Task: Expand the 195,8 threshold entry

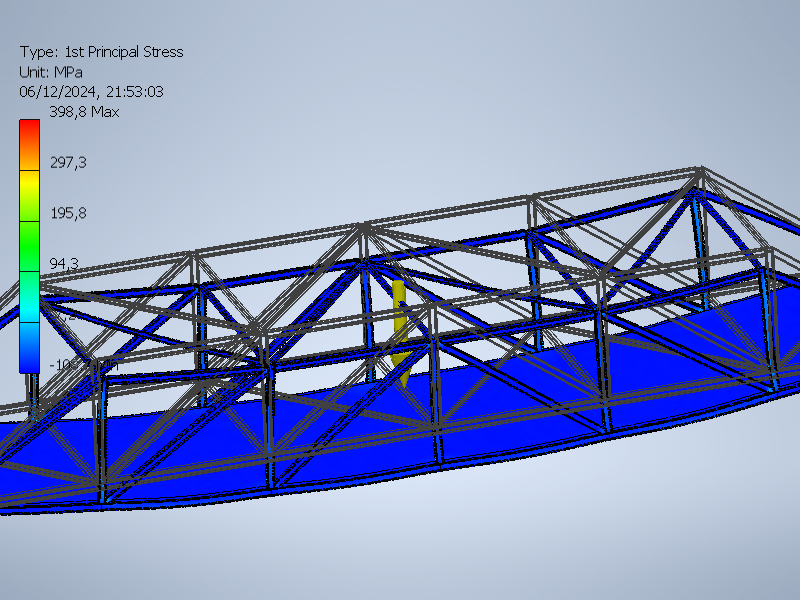Action: pos(68,212)
